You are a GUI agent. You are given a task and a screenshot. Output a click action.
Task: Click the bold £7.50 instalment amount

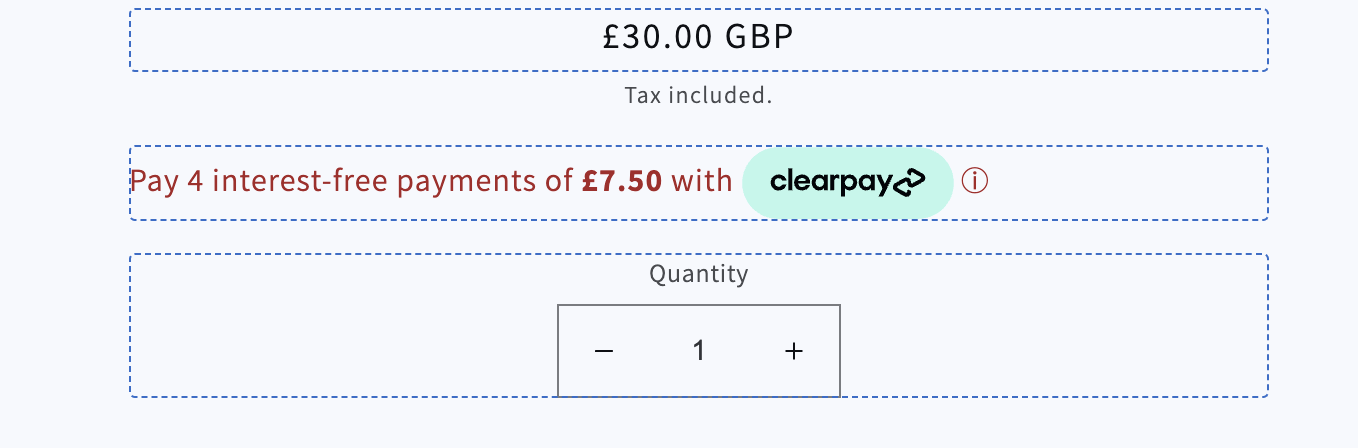622,181
